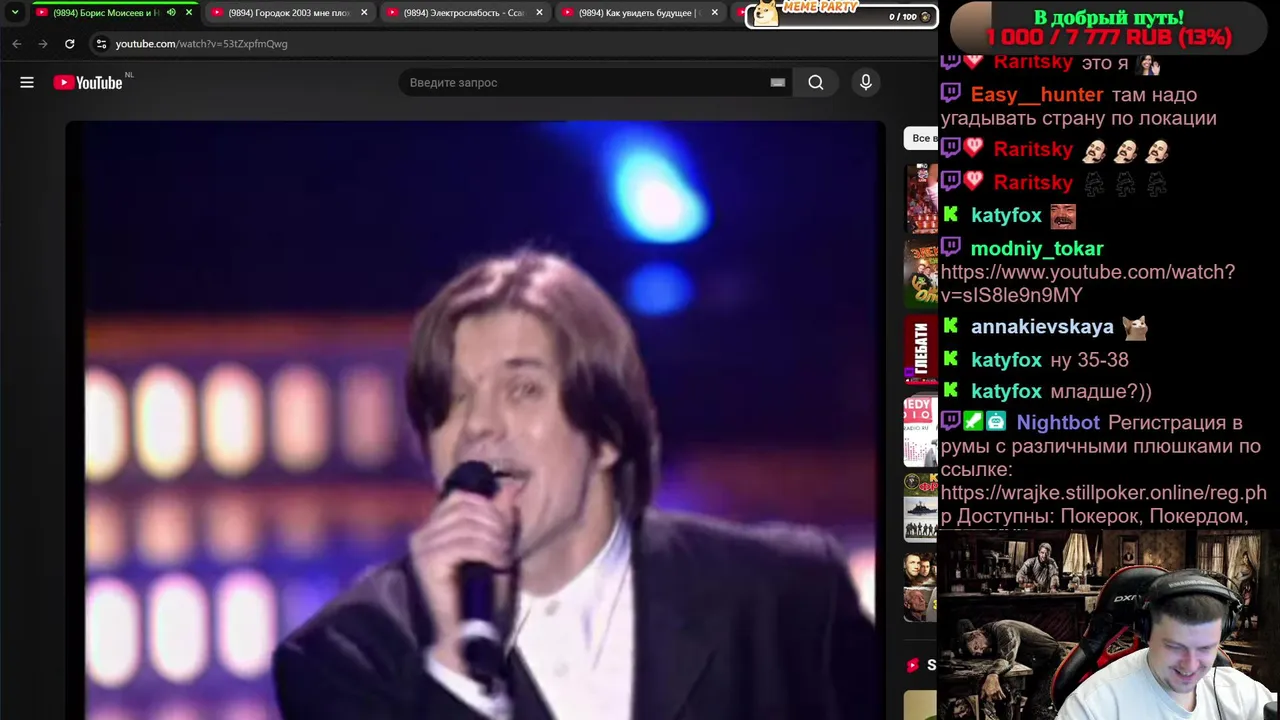
Task: Select the Все filter chip
Action: tap(922, 138)
